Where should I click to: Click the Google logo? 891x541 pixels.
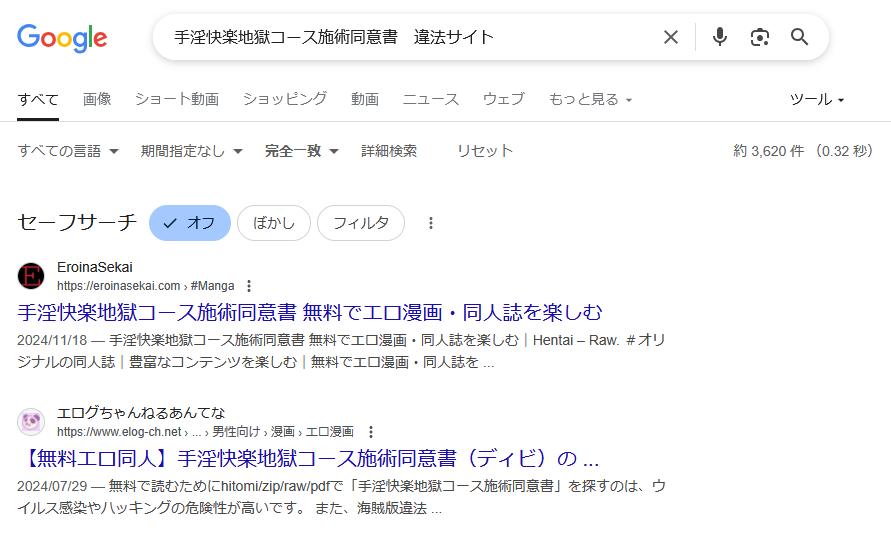tap(62, 38)
